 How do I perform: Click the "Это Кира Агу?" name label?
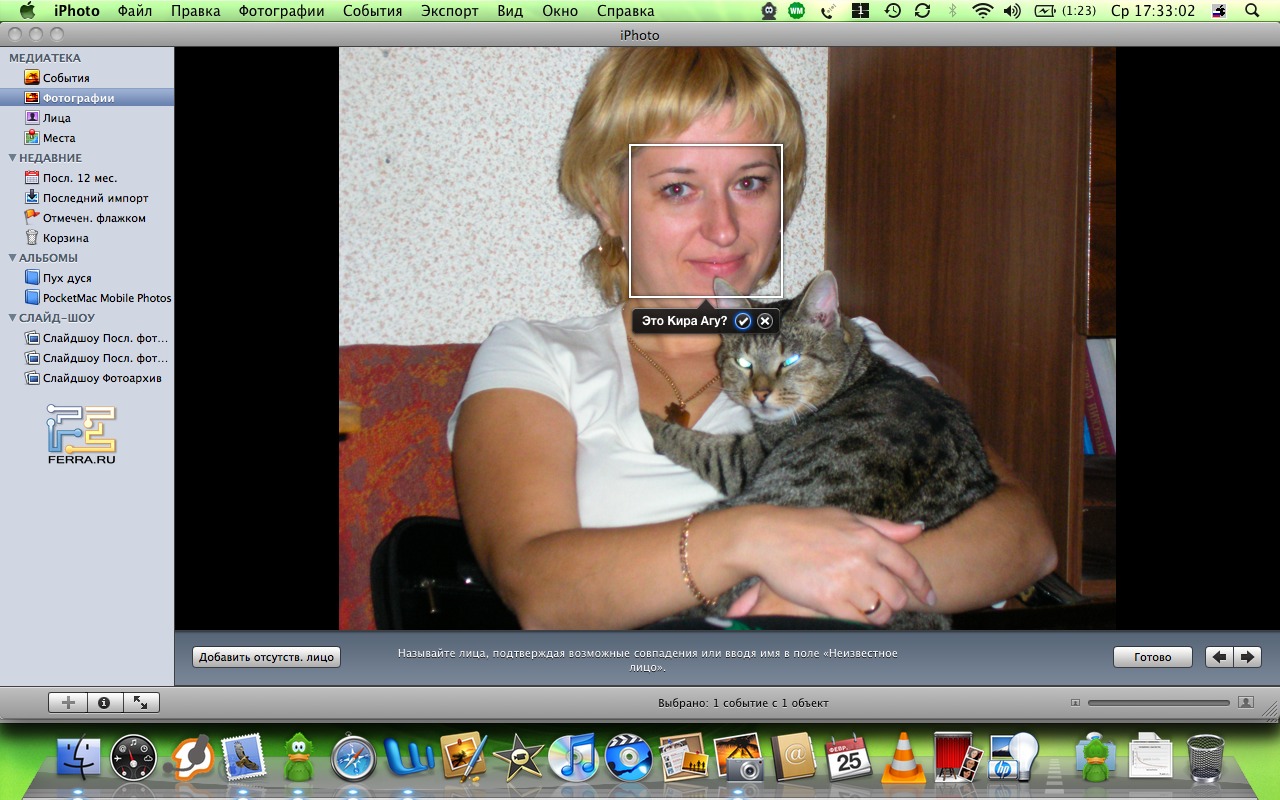pos(684,321)
